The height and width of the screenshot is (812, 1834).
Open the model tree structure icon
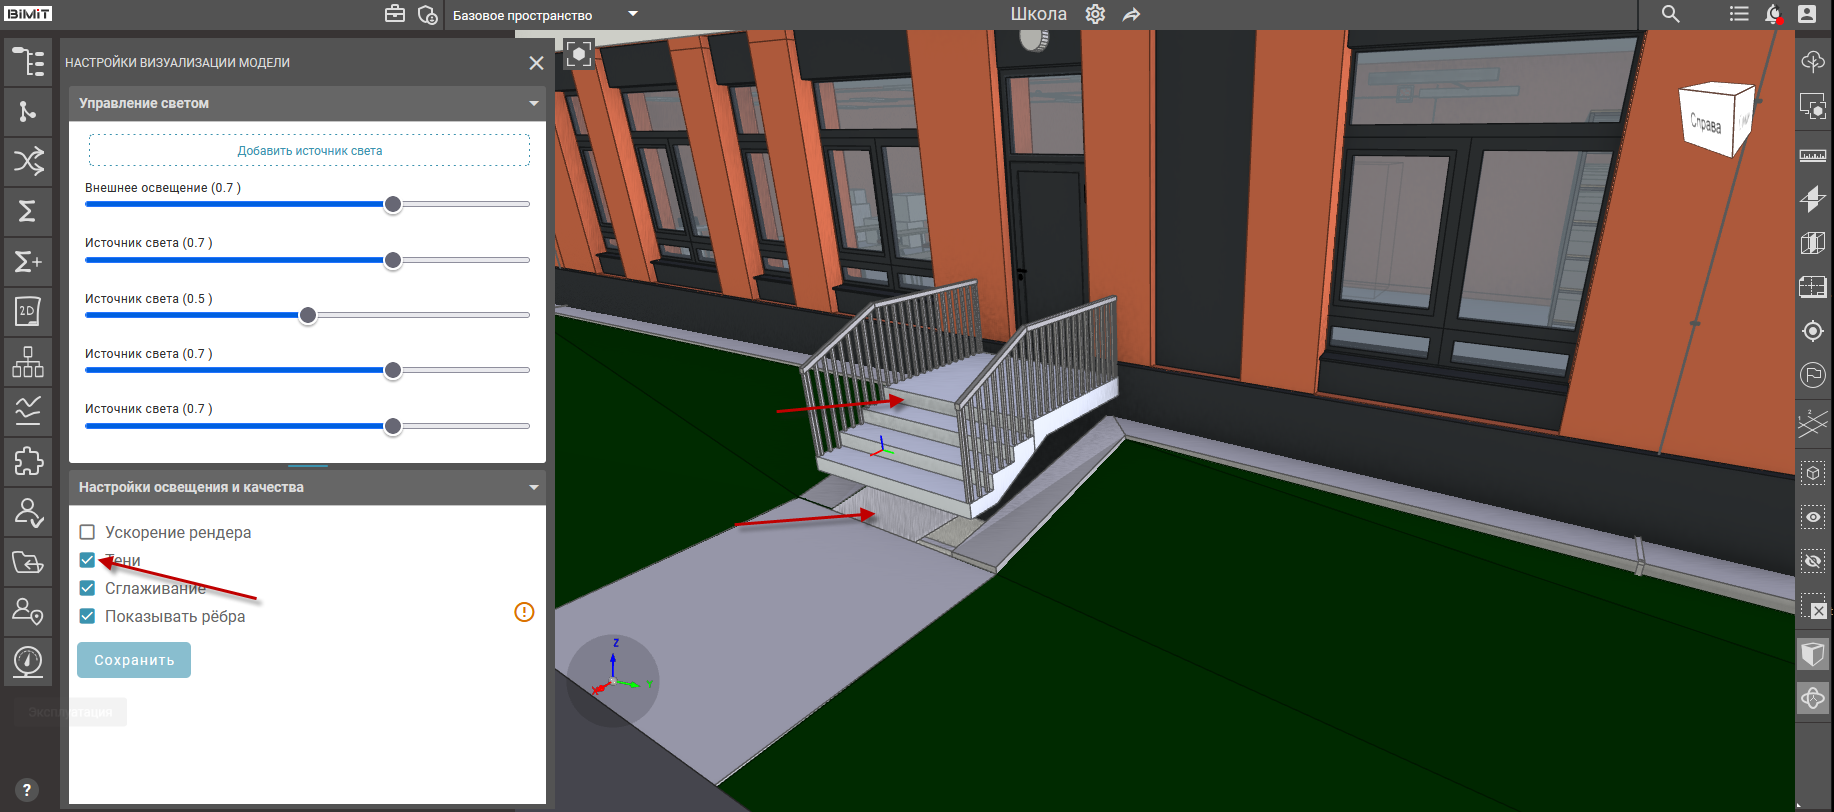click(28, 62)
